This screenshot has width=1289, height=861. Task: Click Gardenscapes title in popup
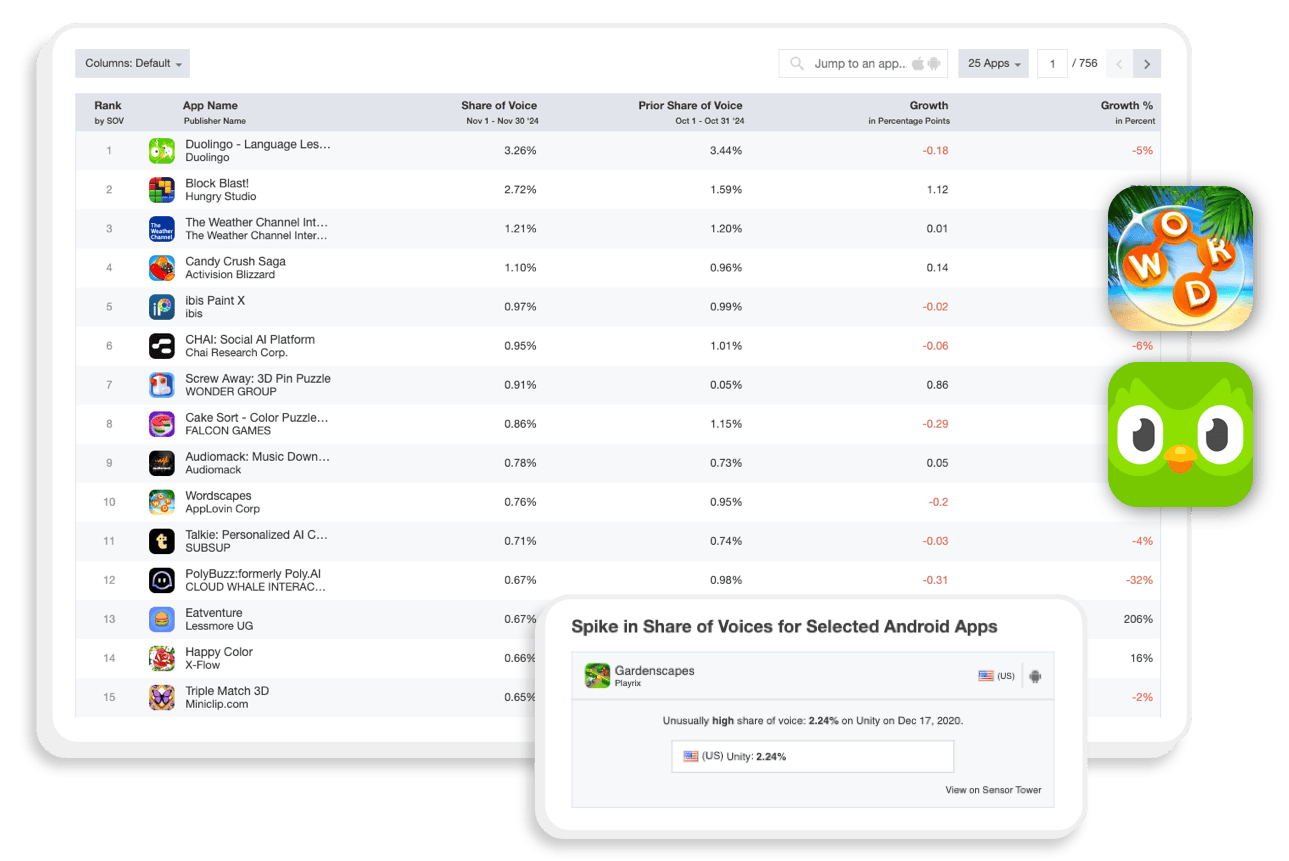coord(654,670)
